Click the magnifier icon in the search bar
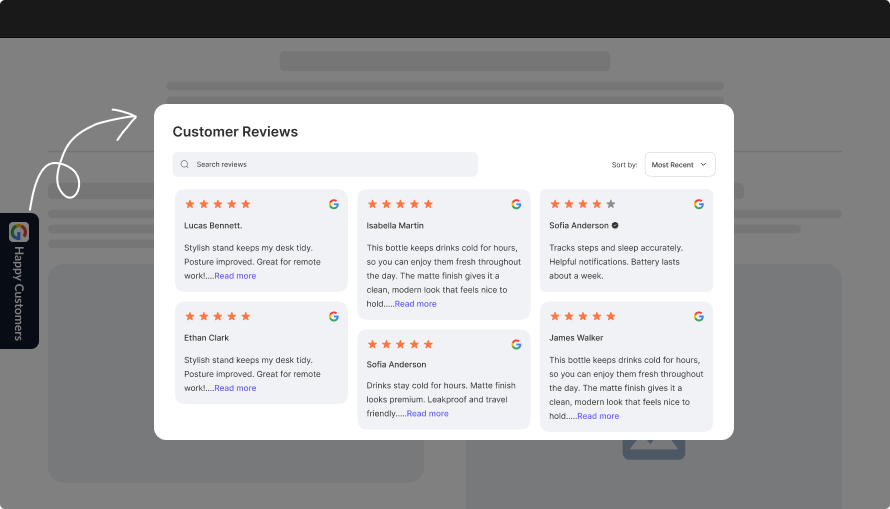890x509 pixels. (185, 164)
